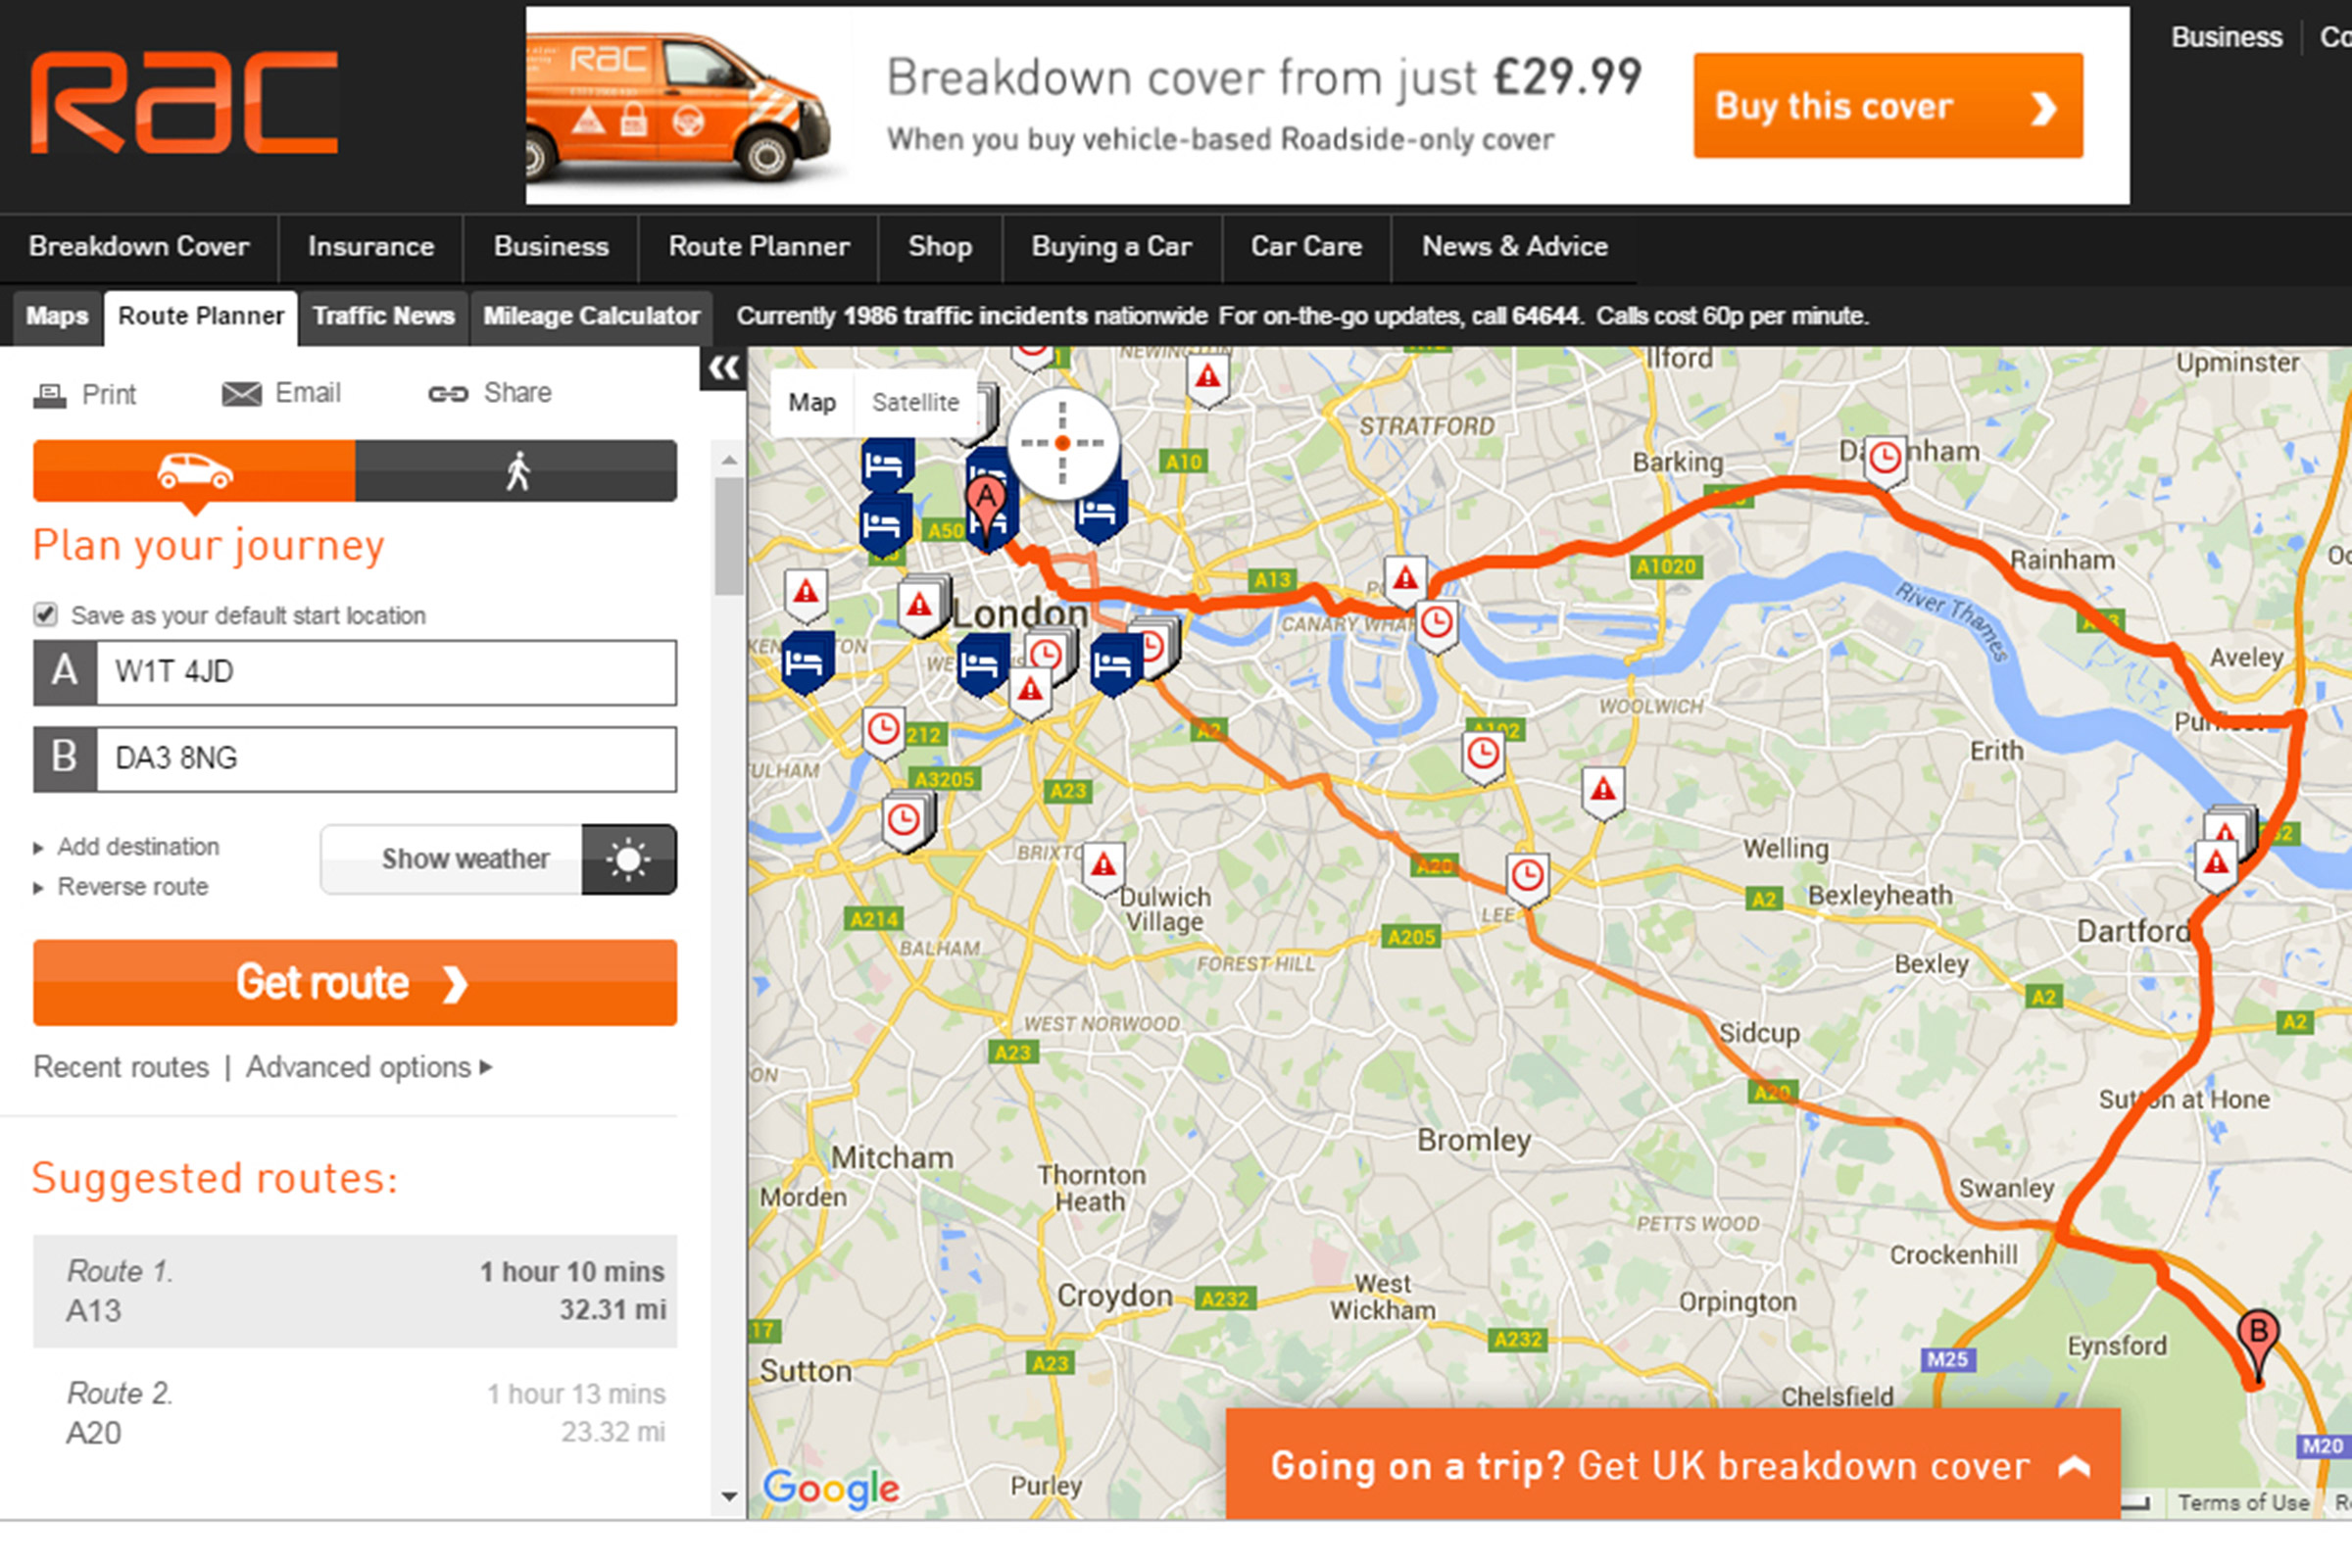Click the Print icon
Viewport: 2352px width, 1568px height.
pos(49,395)
